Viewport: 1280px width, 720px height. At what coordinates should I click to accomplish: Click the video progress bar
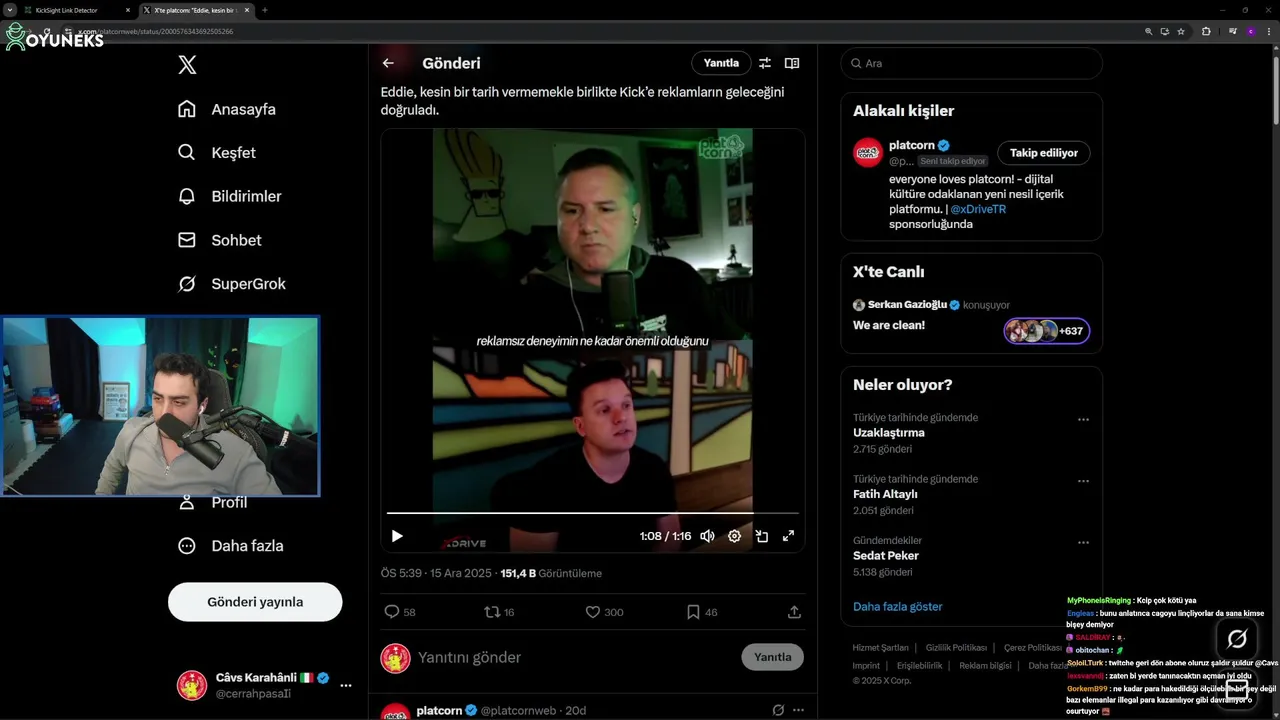click(592, 513)
